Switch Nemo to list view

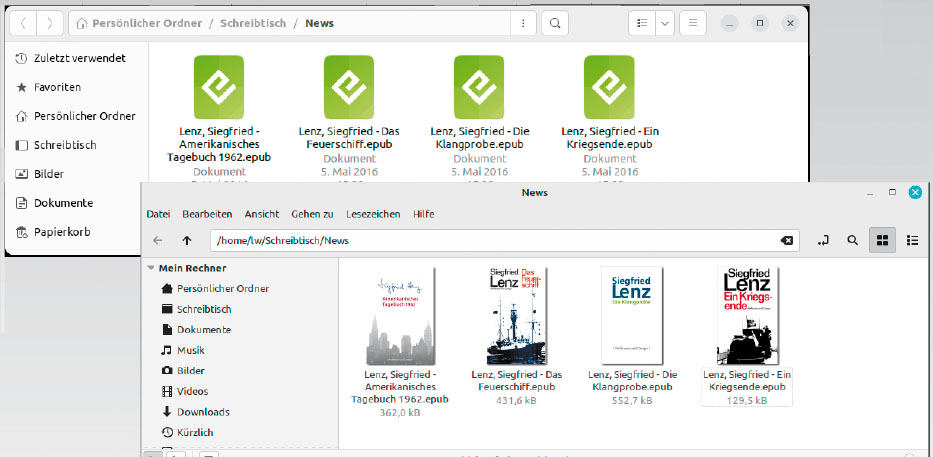pos(912,240)
